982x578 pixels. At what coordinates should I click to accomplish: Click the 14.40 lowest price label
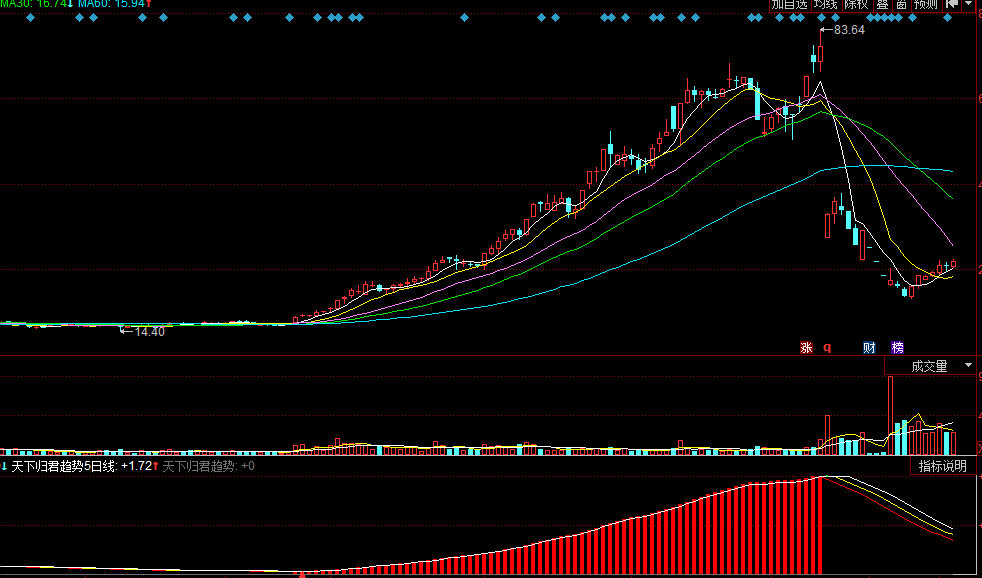click(148, 331)
